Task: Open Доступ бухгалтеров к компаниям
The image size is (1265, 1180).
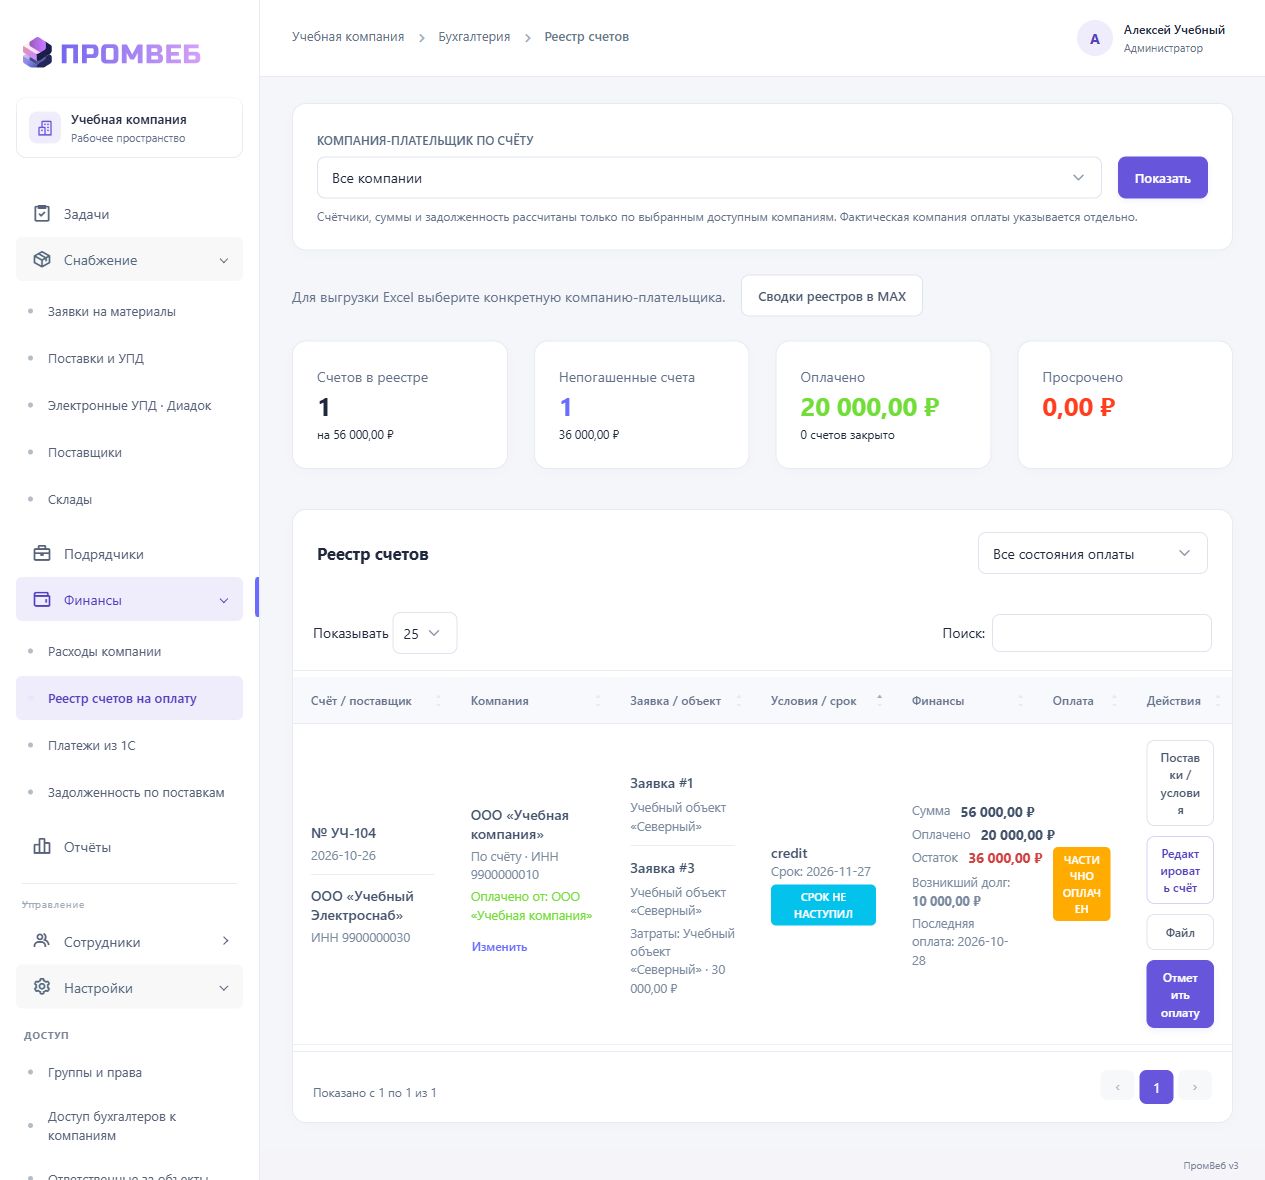Action: click(x=112, y=1126)
